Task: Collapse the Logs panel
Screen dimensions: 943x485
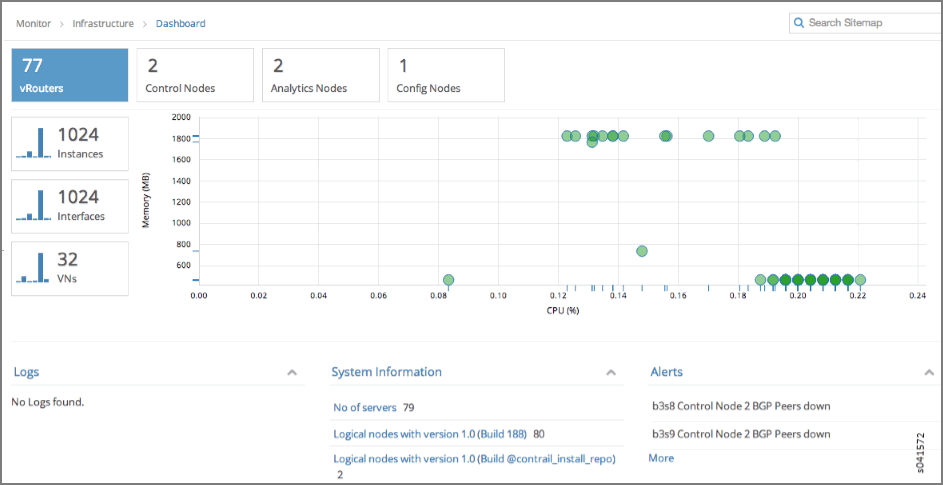Action: (x=292, y=372)
